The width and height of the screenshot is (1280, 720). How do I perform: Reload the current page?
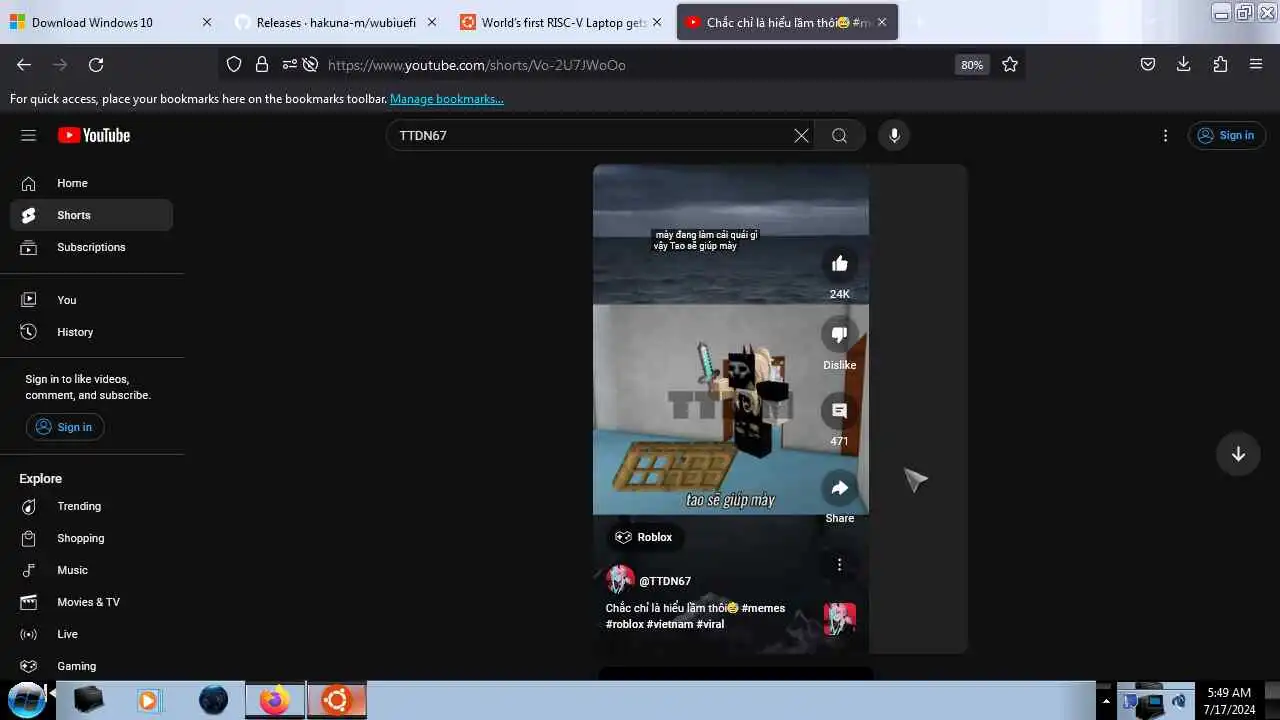tap(96, 64)
